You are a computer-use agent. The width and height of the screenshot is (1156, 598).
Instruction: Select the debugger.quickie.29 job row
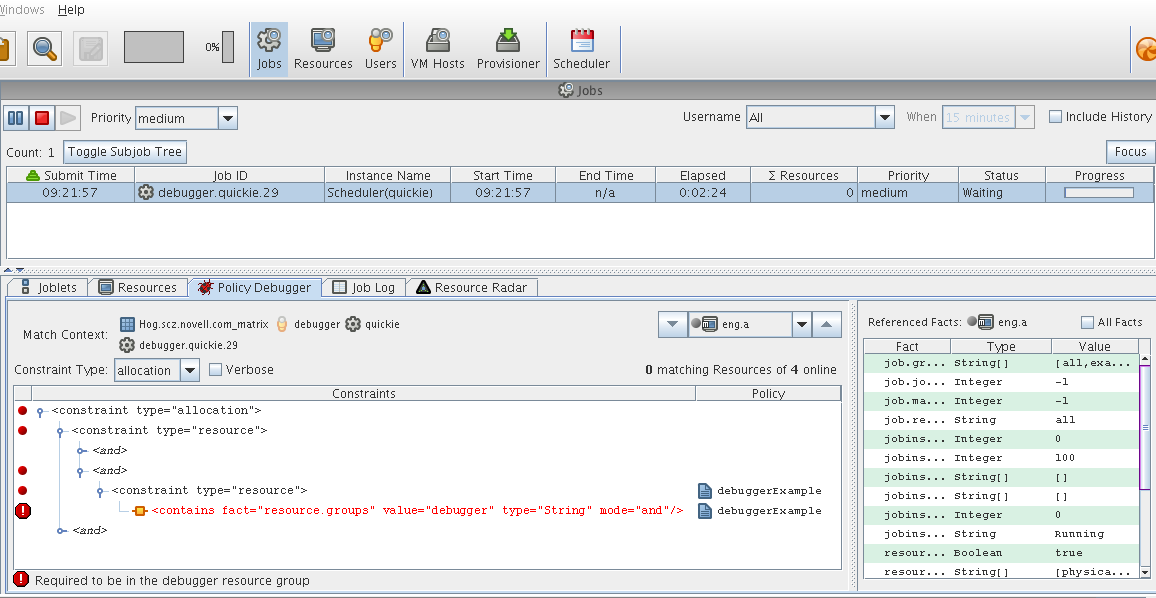pos(580,192)
